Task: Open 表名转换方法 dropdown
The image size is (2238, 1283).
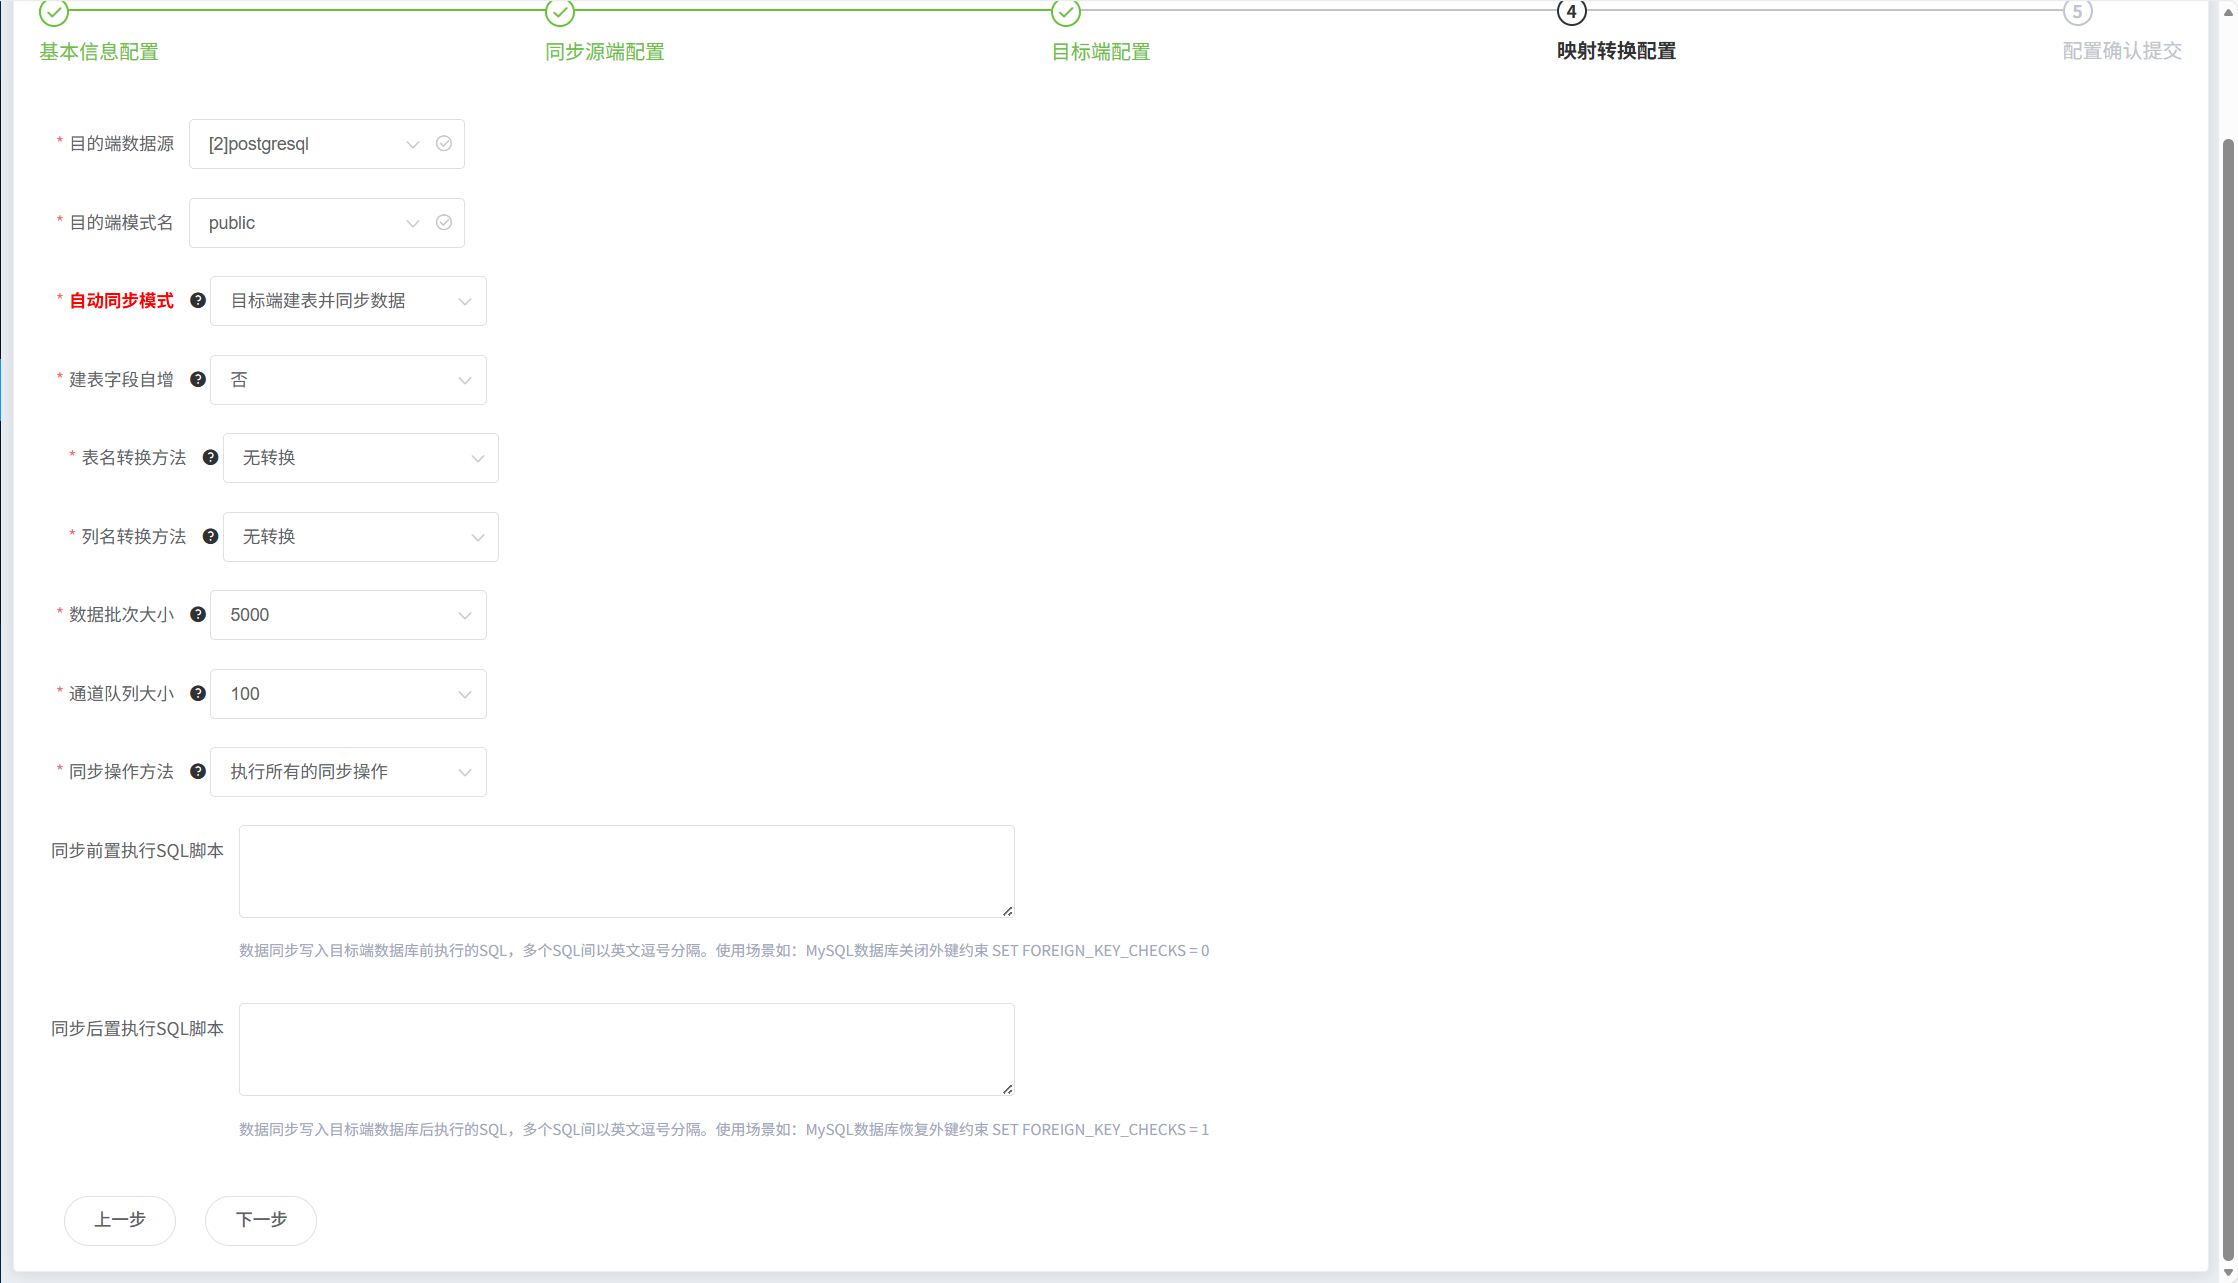Action: (360, 458)
